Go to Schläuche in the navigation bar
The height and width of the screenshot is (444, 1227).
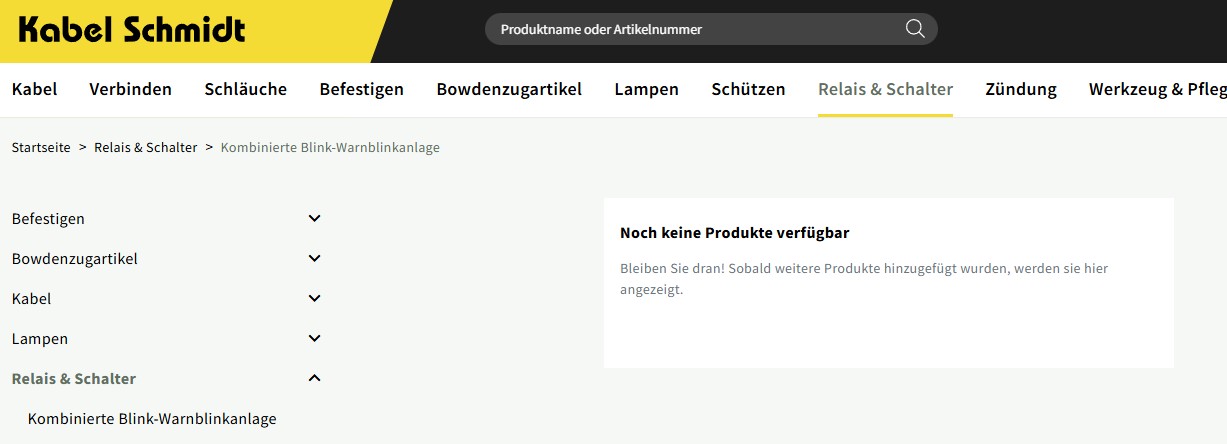[x=245, y=89]
